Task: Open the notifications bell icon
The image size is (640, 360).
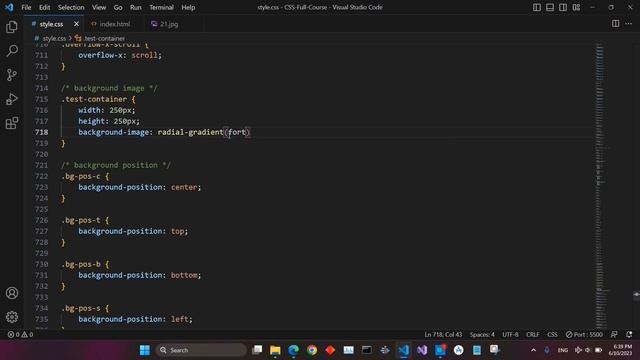Action: (x=629, y=334)
